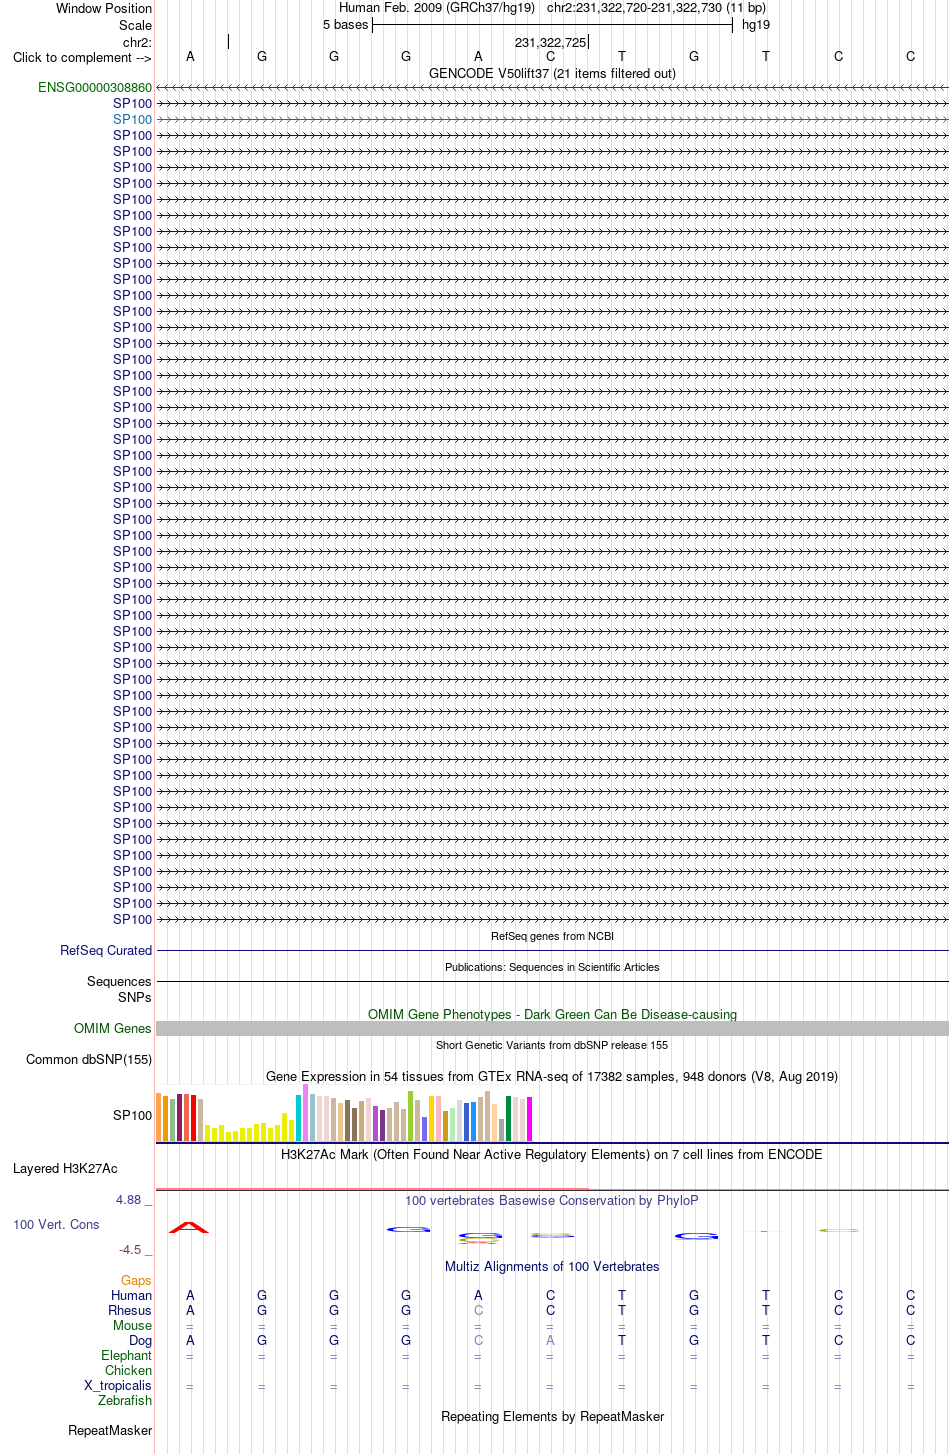The width and height of the screenshot is (950, 1454).
Task: Click the RepeatMasker track label
Action: [x=110, y=1431]
